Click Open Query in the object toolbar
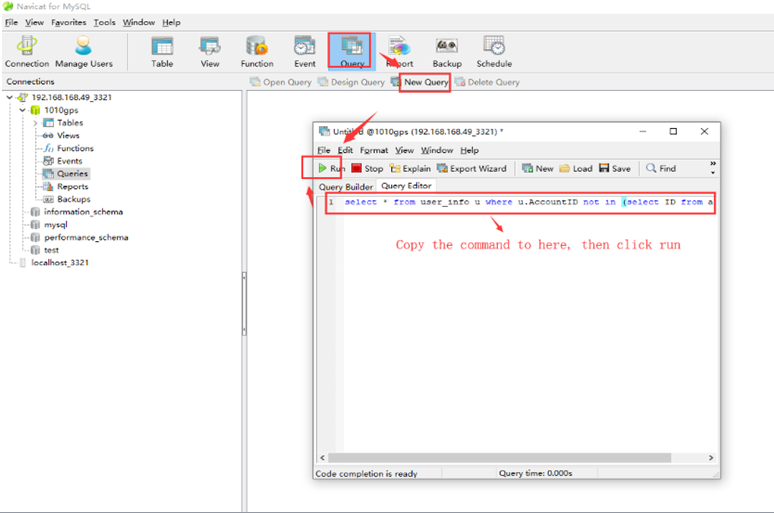The width and height of the screenshot is (774, 513). tap(280, 82)
